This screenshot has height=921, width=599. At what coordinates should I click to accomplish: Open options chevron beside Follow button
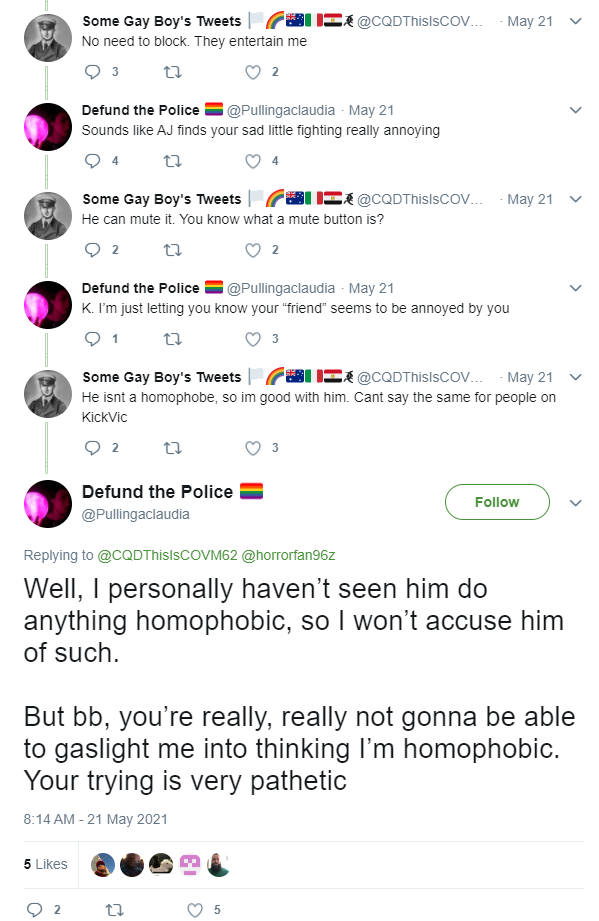click(576, 503)
